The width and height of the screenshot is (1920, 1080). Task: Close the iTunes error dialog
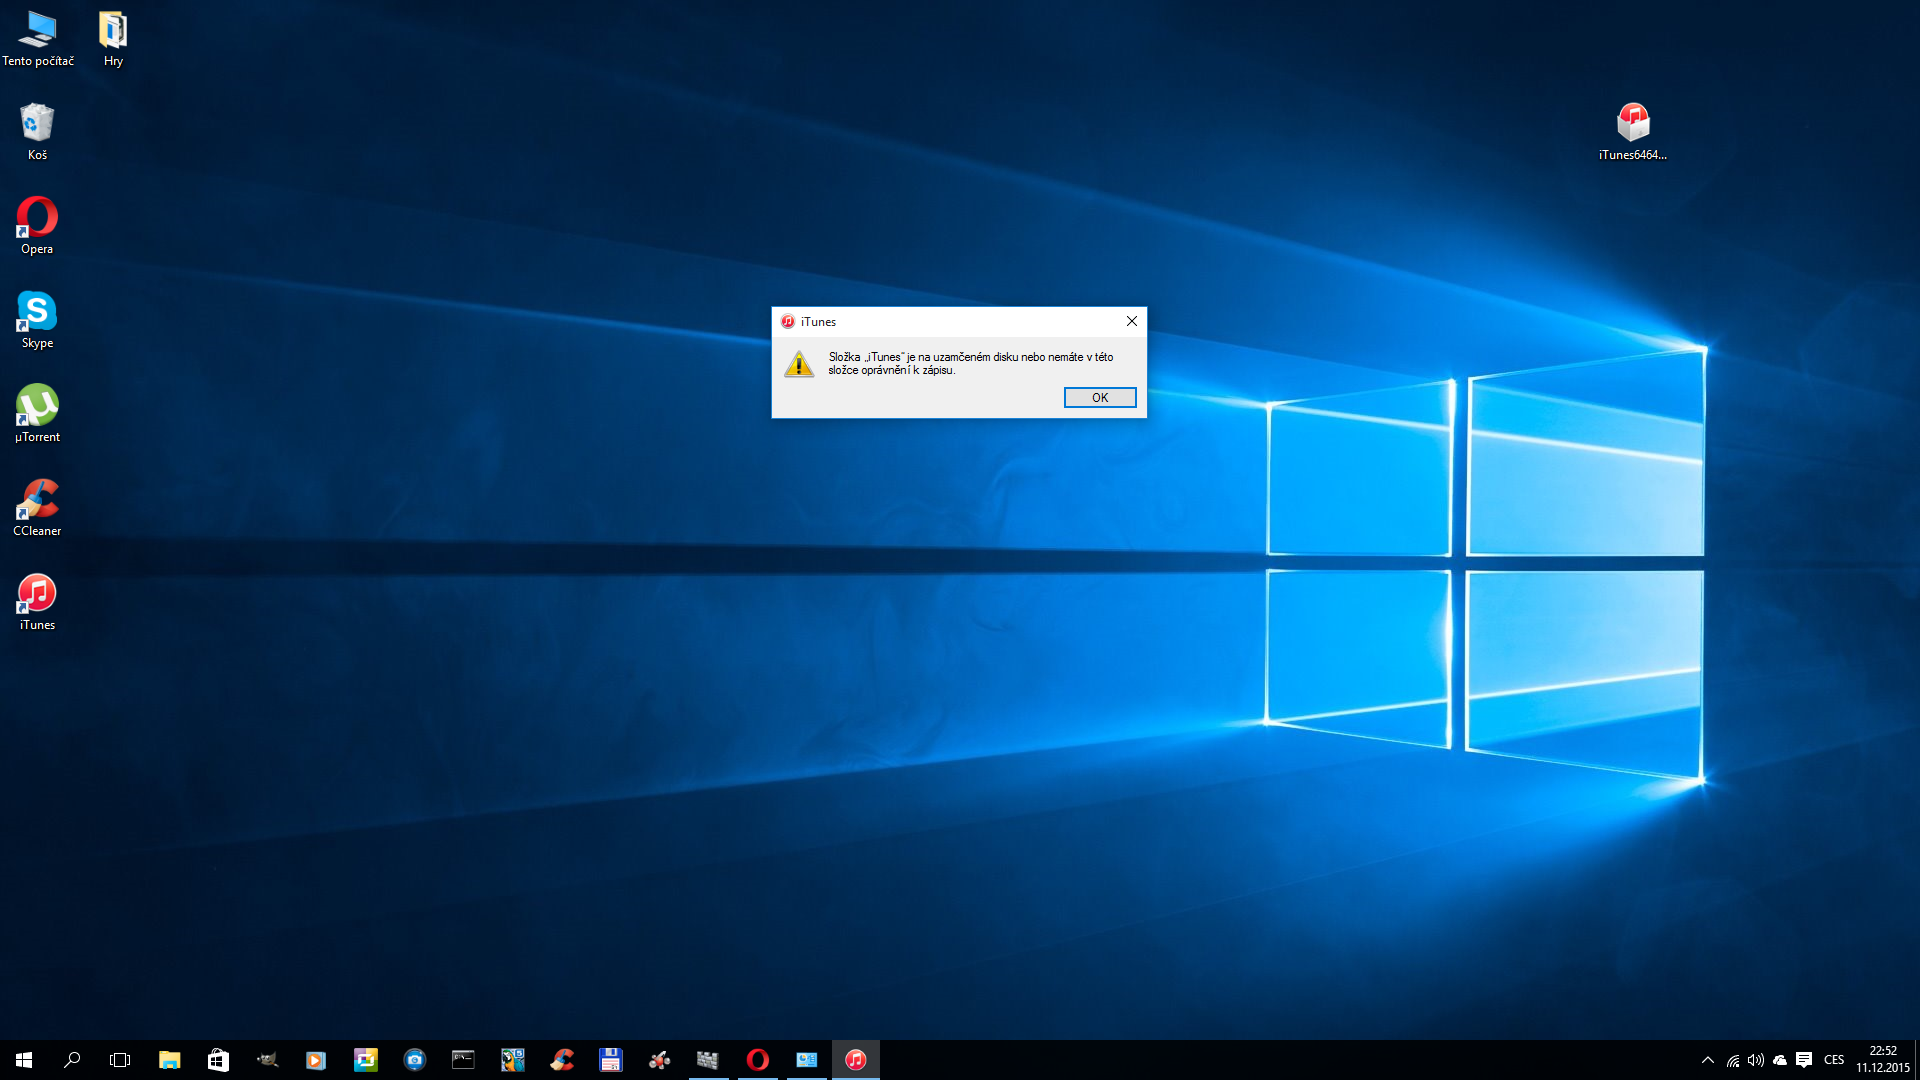pyautogui.click(x=1131, y=321)
